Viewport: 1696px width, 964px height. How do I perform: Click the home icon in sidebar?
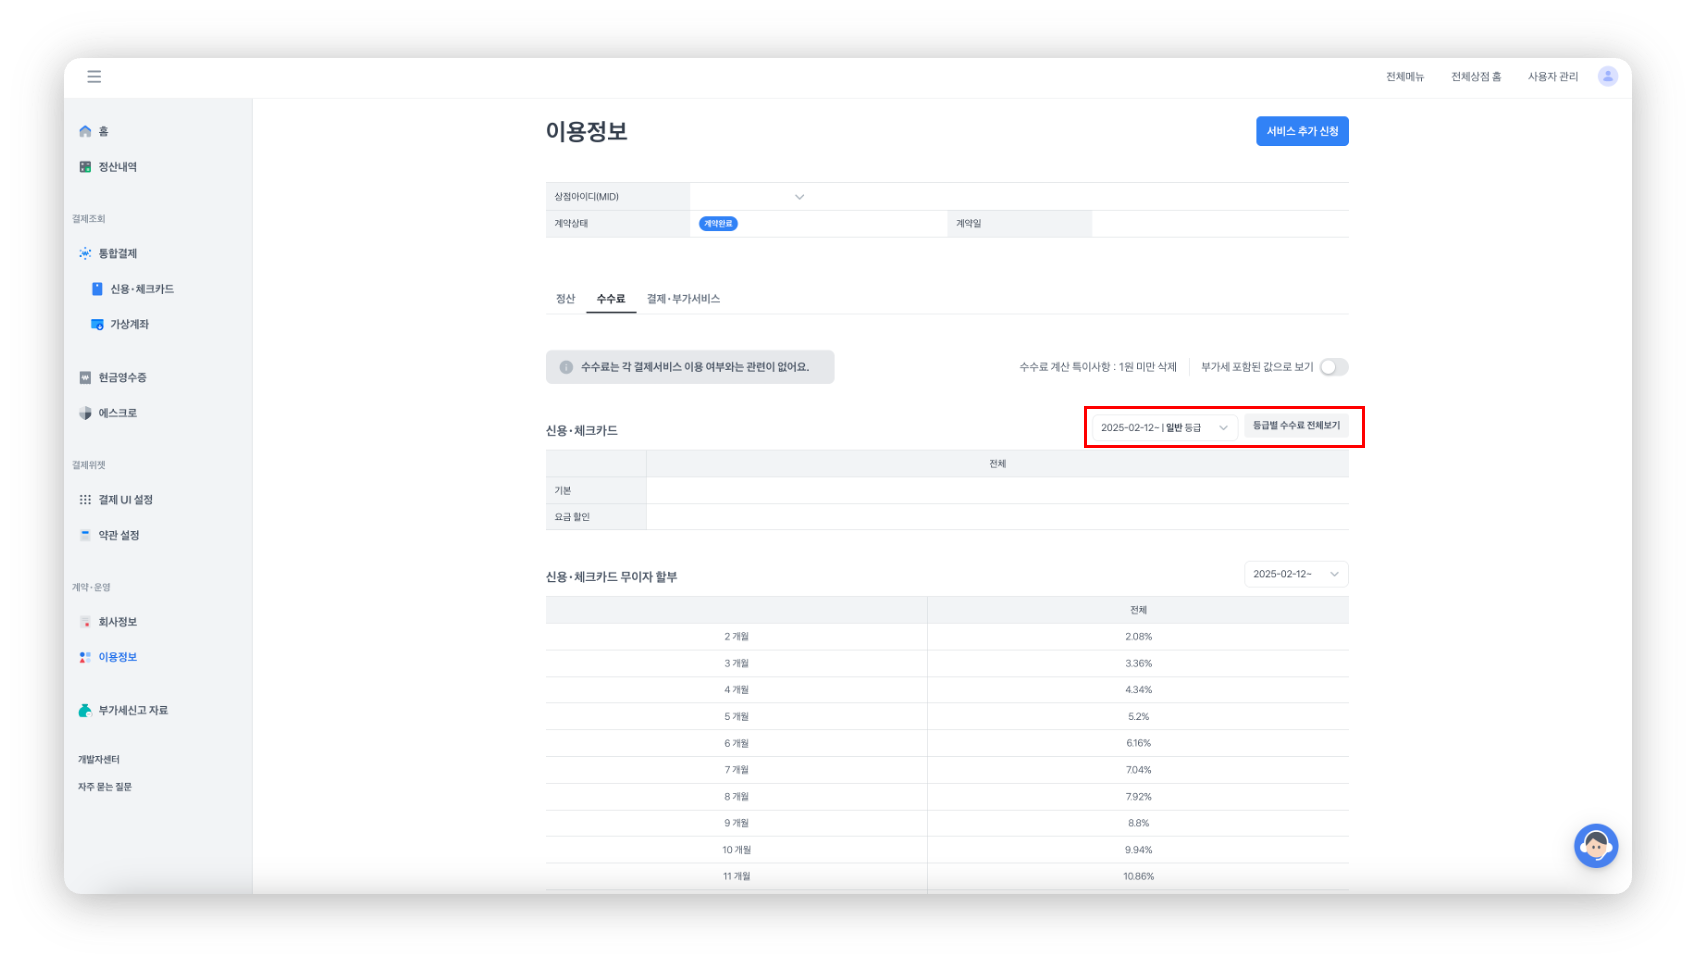(x=85, y=131)
